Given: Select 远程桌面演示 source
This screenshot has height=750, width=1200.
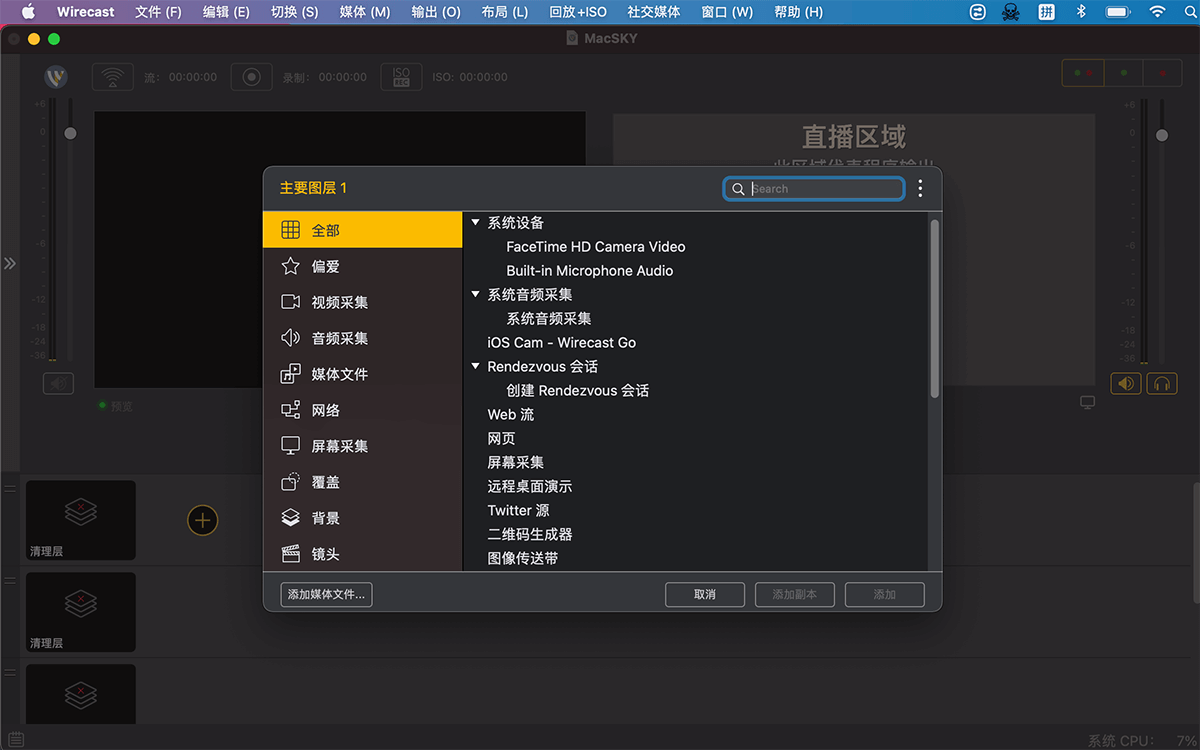Looking at the screenshot, I should tap(530, 486).
